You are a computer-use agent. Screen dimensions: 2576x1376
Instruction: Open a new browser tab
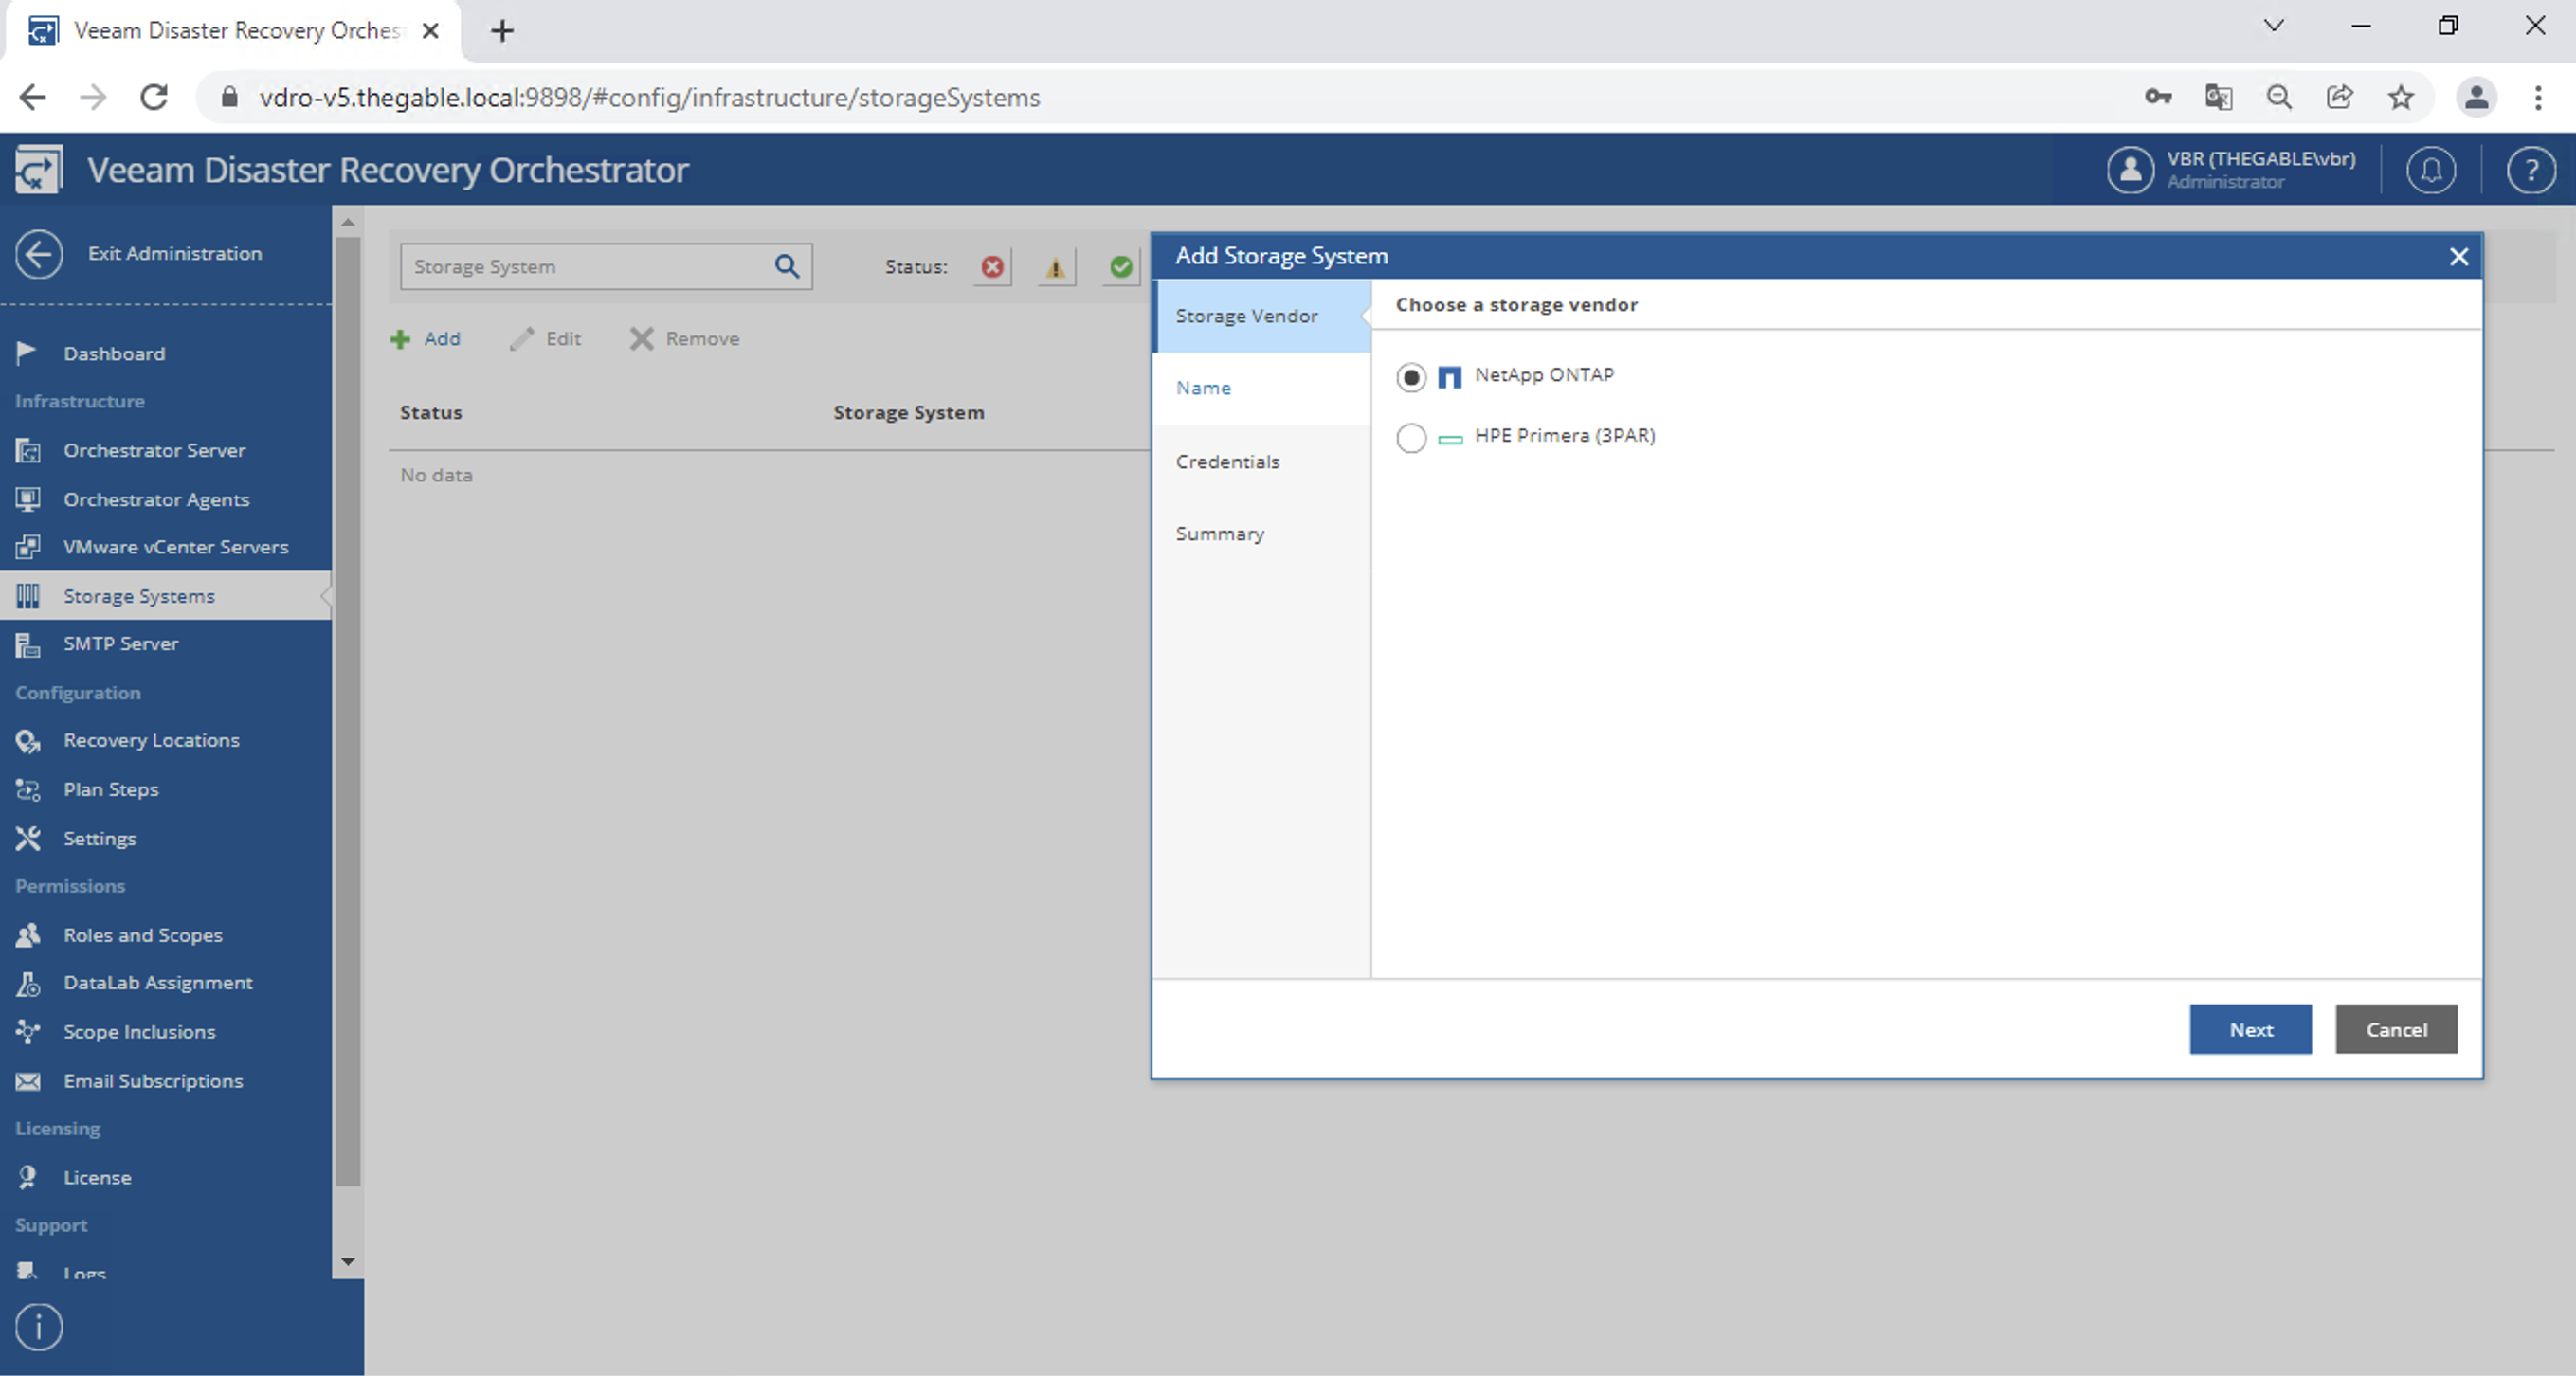502,31
